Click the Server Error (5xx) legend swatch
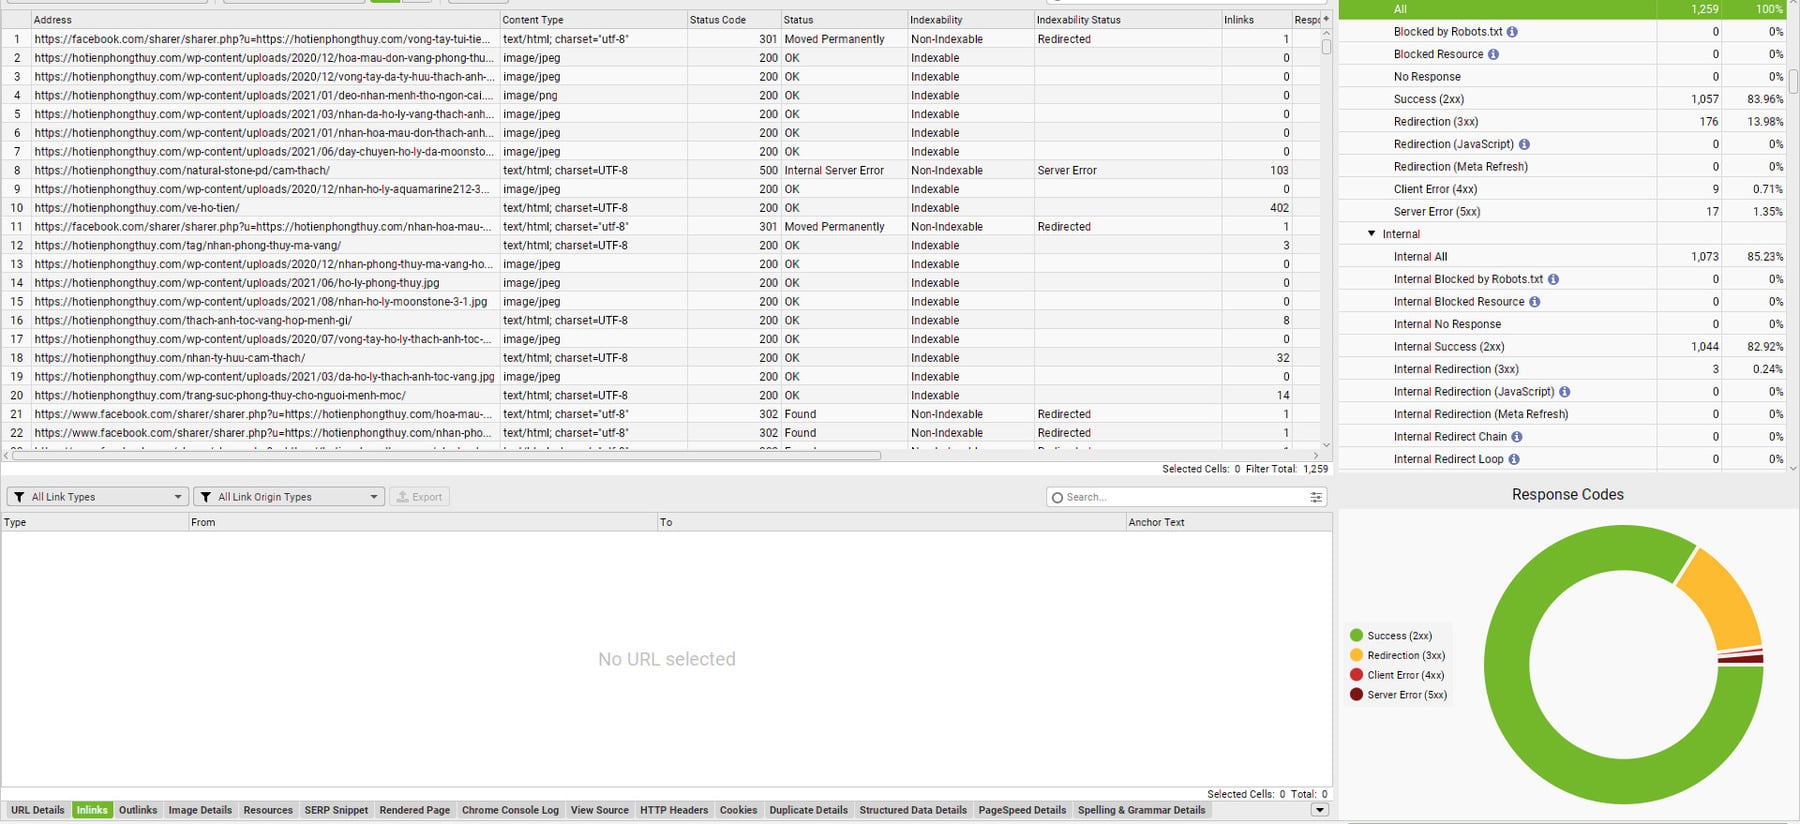The height and width of the screenshot is (824, 1800). tap(1357, 694)
